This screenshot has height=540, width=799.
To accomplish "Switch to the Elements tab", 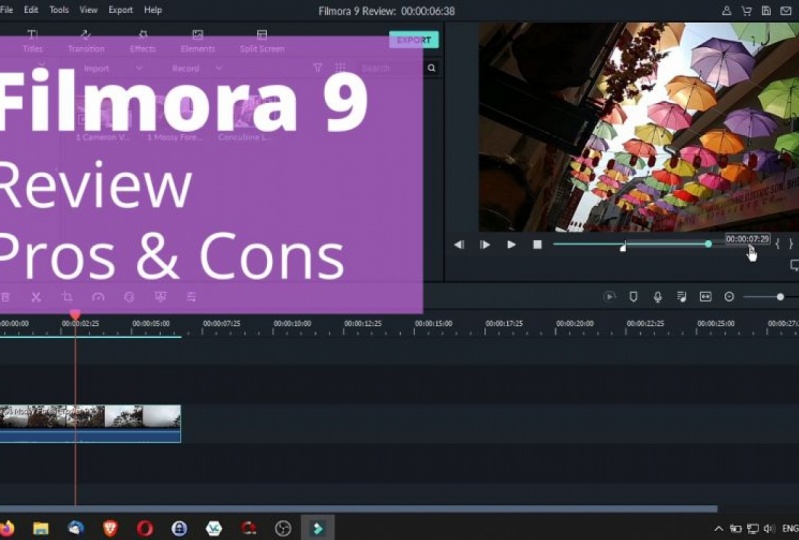I will (x=198, y=41).
